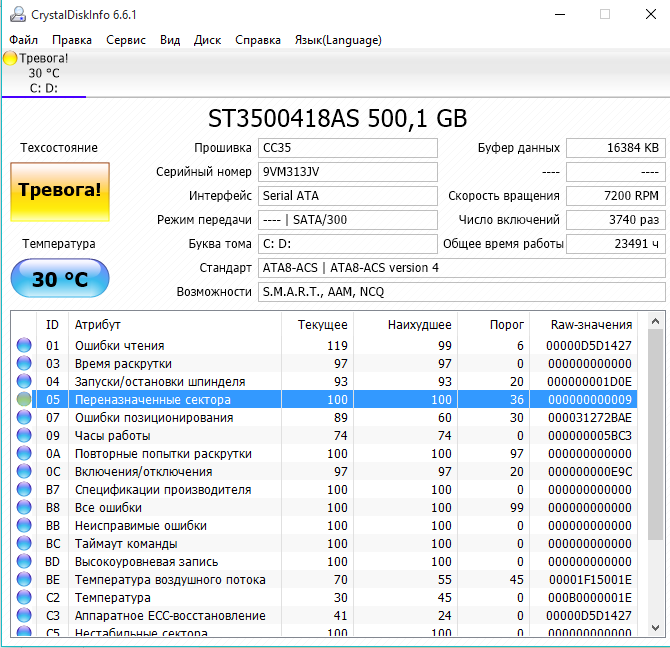Click the Буква тома field C: D:
This screenshot has height=648, width=670.
348,243
